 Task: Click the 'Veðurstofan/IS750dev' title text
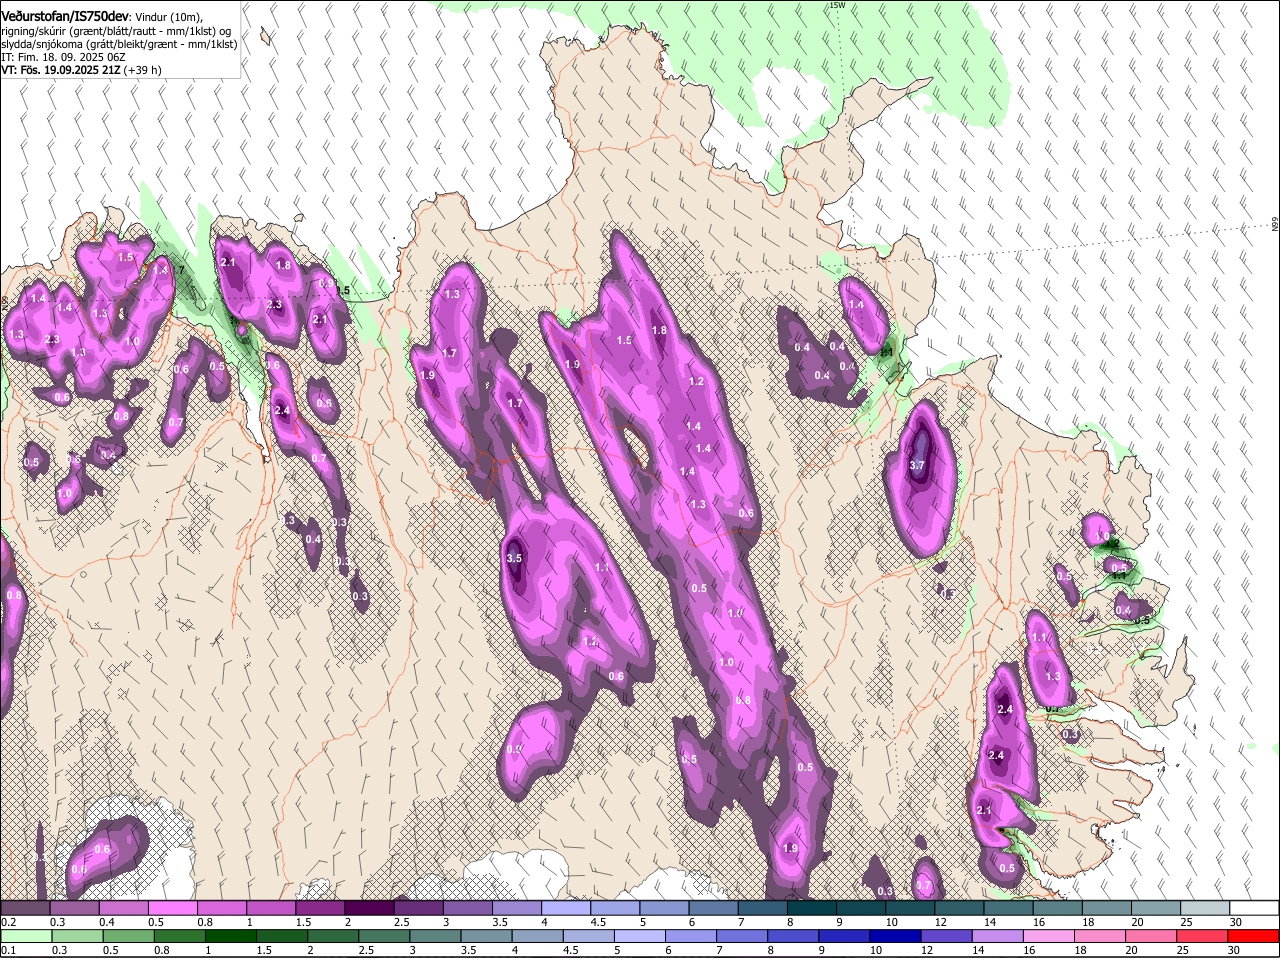point(65,16)
